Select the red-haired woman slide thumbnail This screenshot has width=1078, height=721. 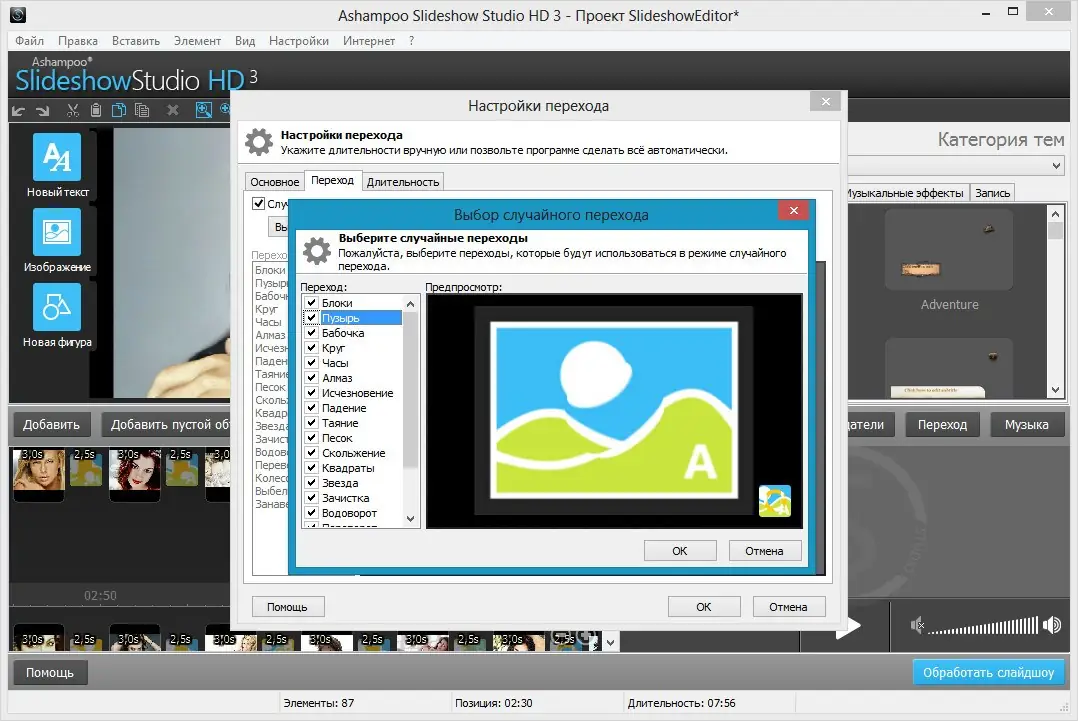click(x=134, y=469)
